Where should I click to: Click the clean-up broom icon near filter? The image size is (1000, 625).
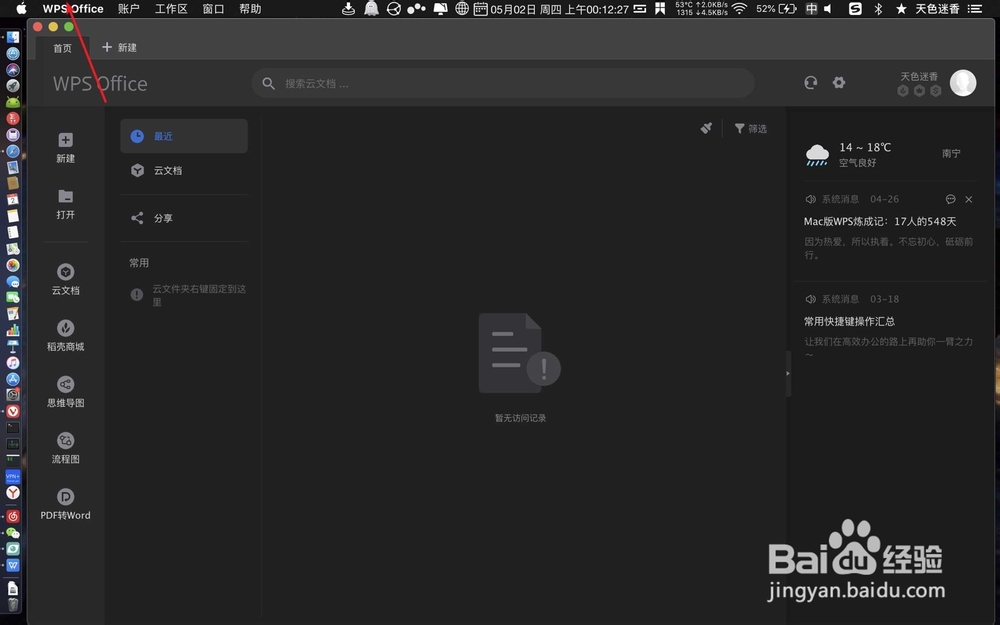pos(706,128)
